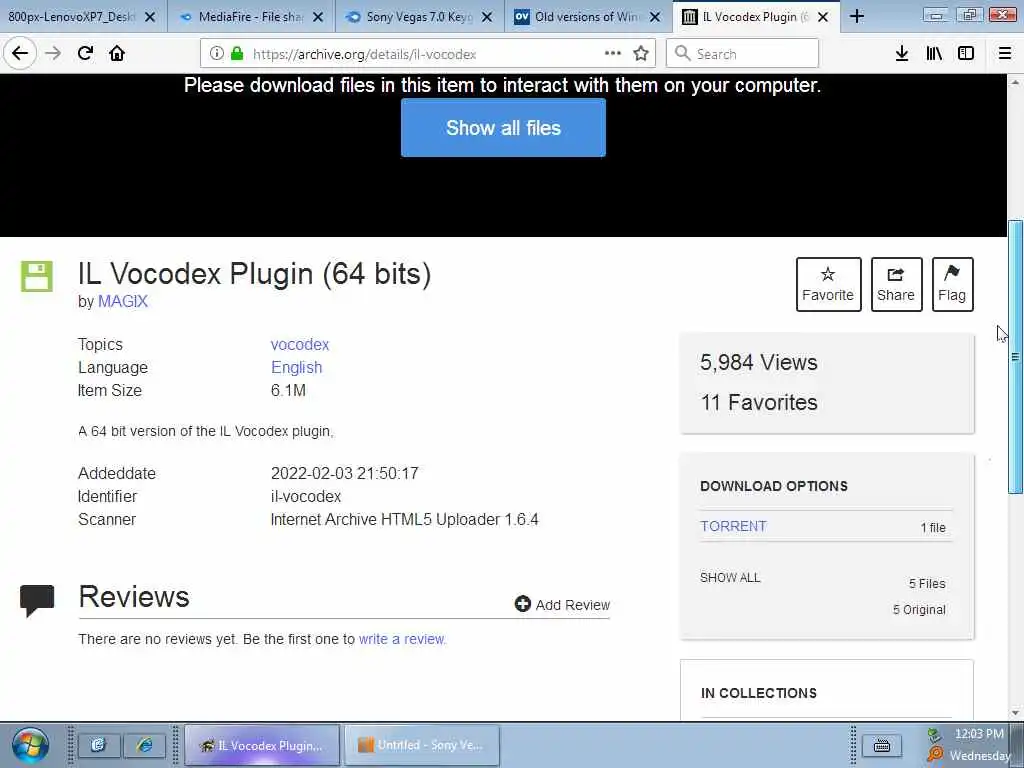Viewport: 1024px width, 768px height.
Task: Click the taskbar clock 12:03 PM
Action: (979, 734)
